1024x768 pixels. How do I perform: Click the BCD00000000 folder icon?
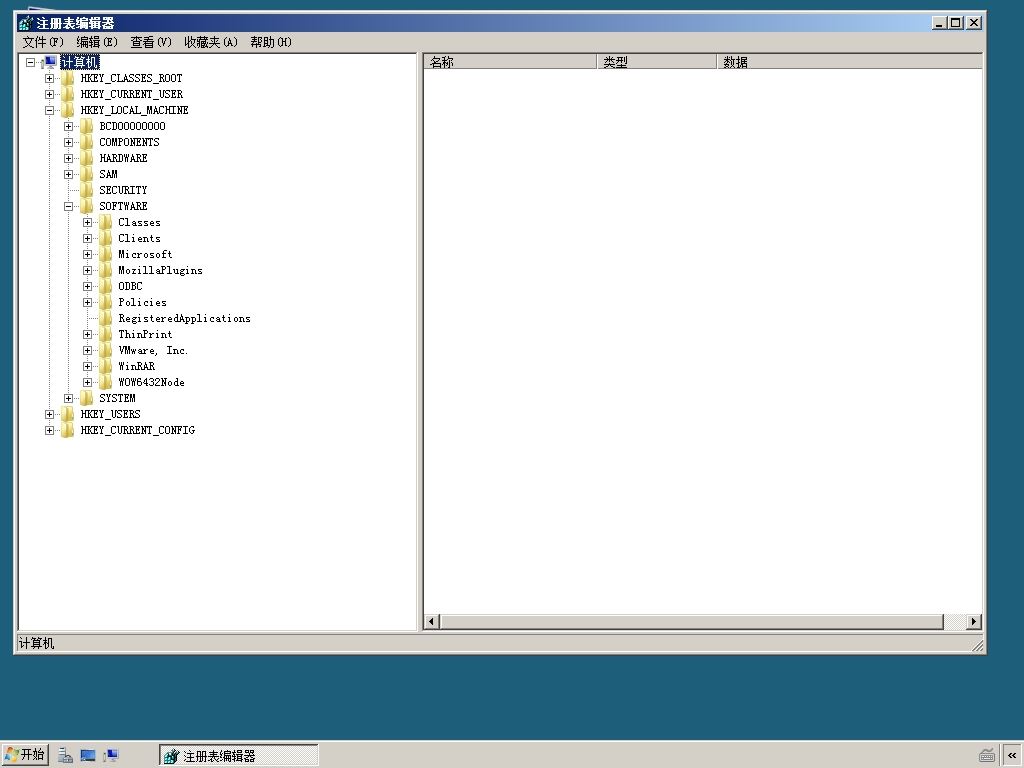tap(86, 126)
